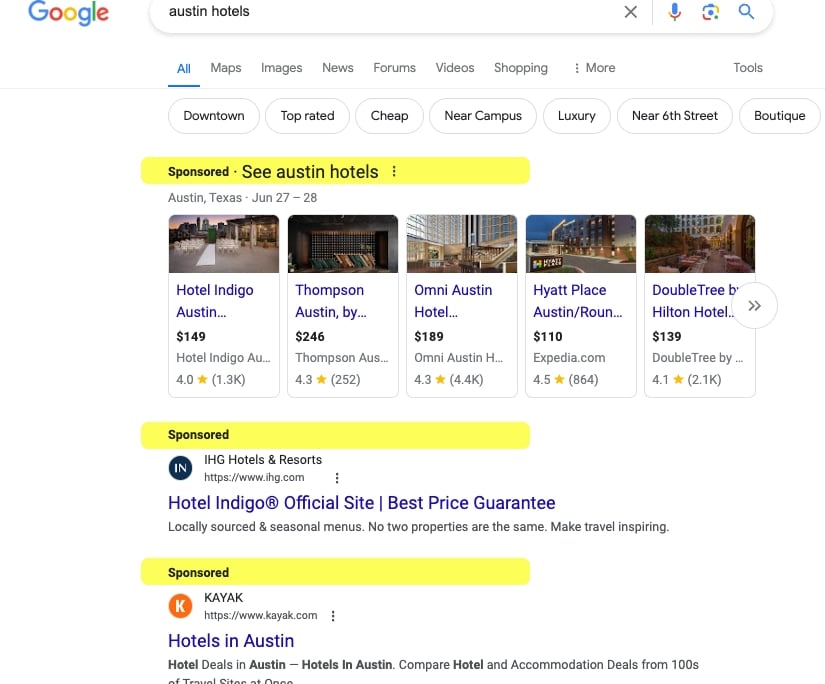
Task: Switch to the Images tab
Action: coord(281,68)
